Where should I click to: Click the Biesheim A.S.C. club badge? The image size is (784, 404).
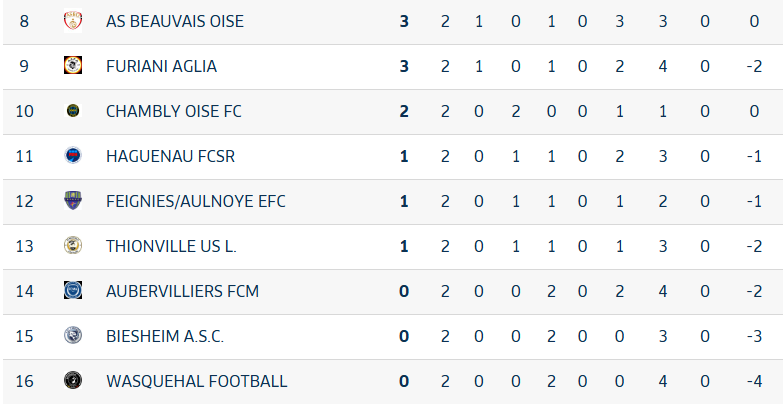pos(73,336)
